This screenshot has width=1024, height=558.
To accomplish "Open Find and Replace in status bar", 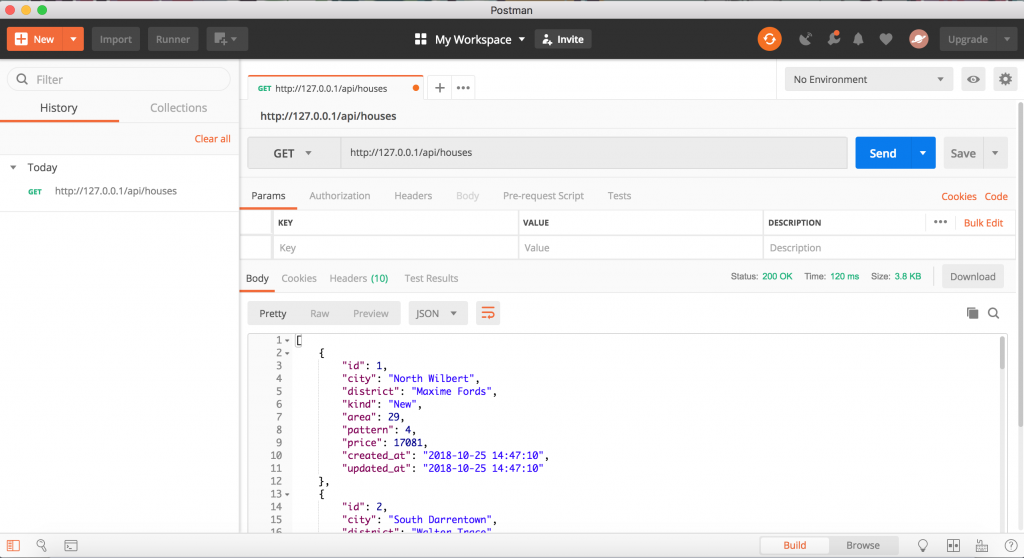I will (42, 546).
